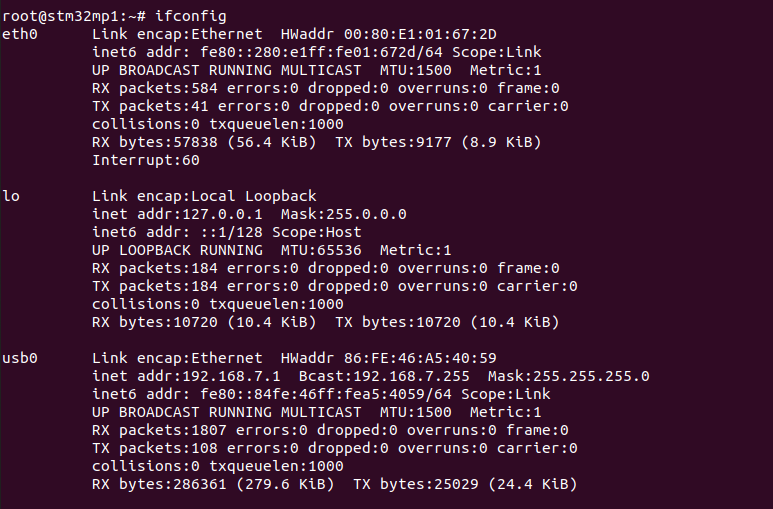Select the eth0 interface name
Screen dimensions: 773x509
click(x=20, y=34)
